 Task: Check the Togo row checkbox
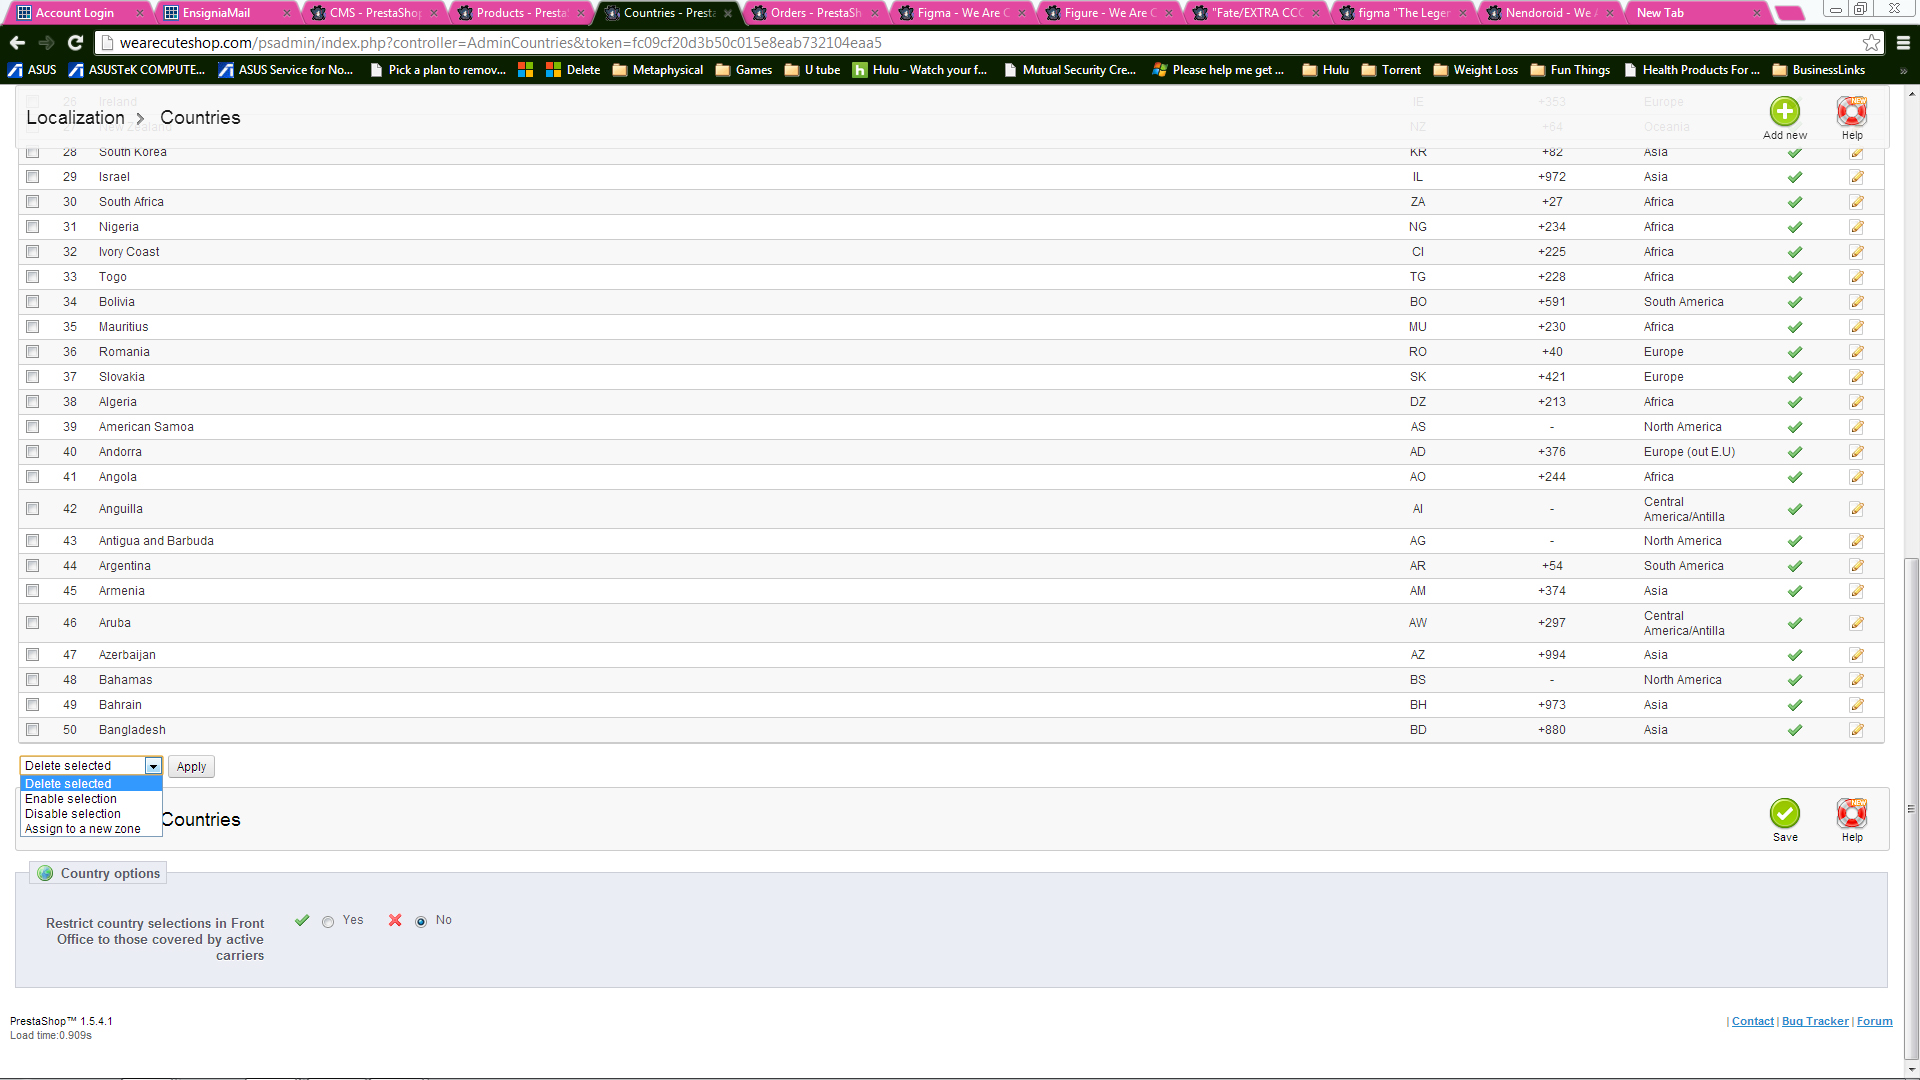tap(33, 277)
